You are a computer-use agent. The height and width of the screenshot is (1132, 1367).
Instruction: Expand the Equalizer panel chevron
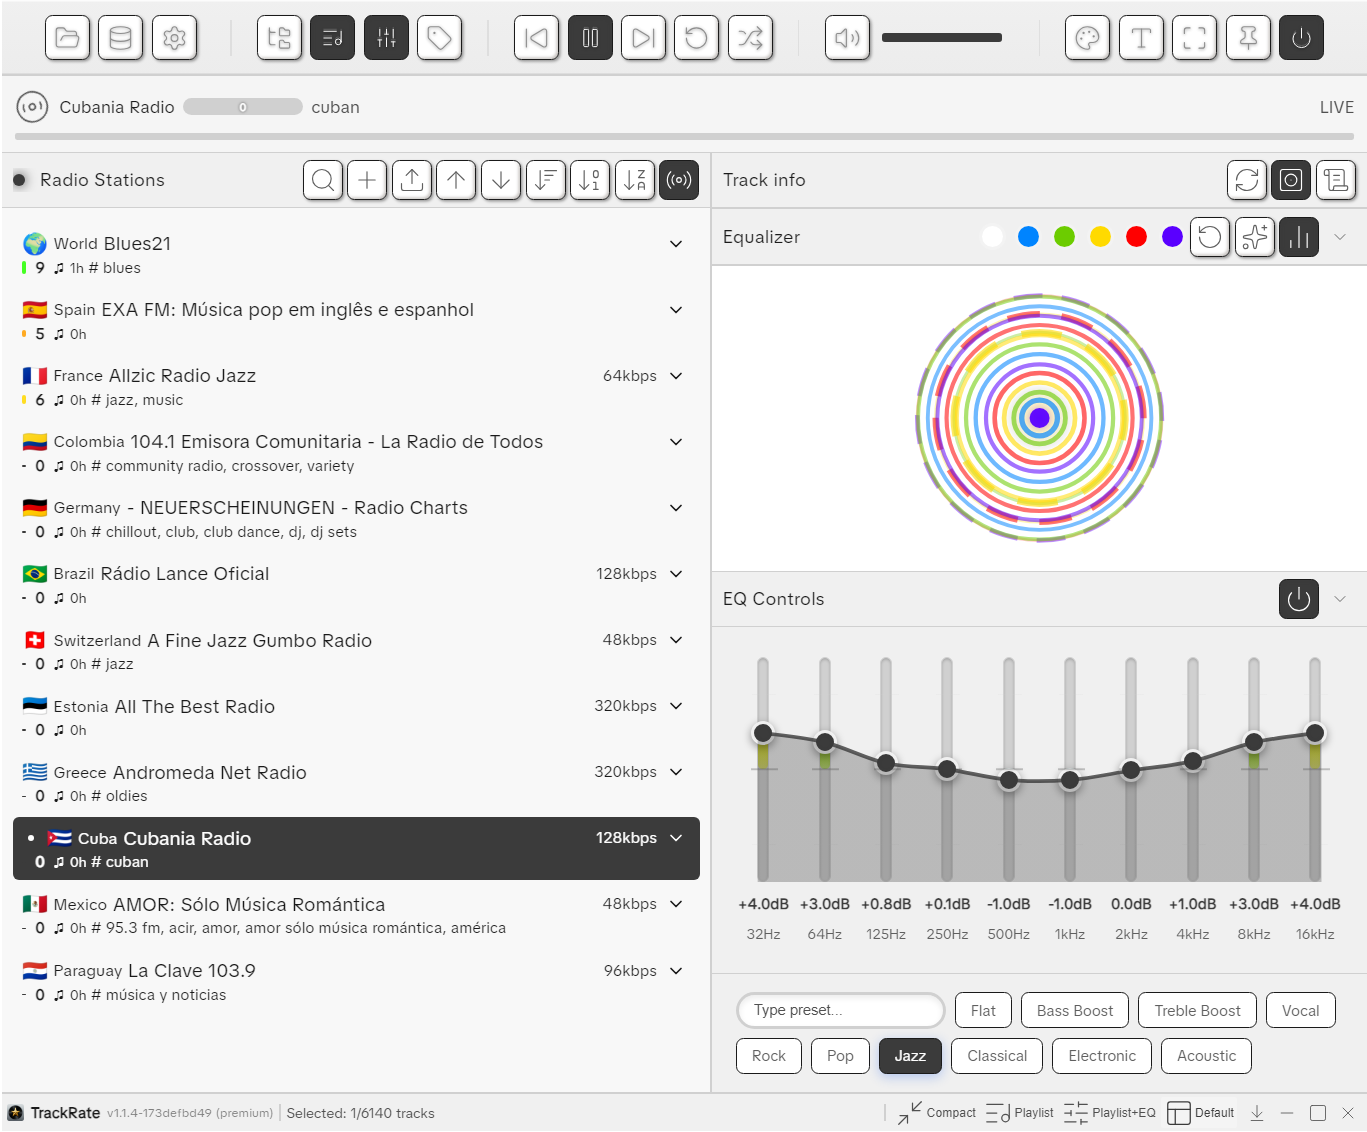tap(1340, 237)
